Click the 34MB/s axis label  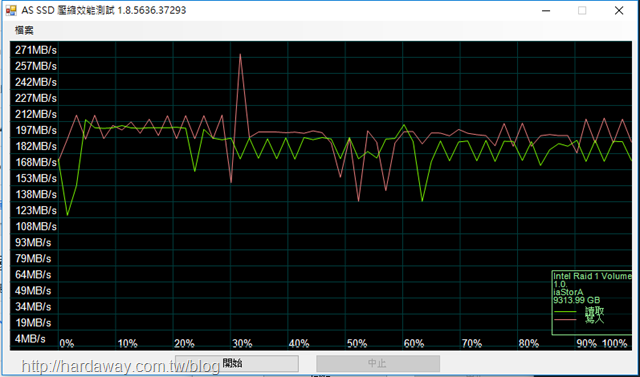pyautogui.click(x=33, y=307)
